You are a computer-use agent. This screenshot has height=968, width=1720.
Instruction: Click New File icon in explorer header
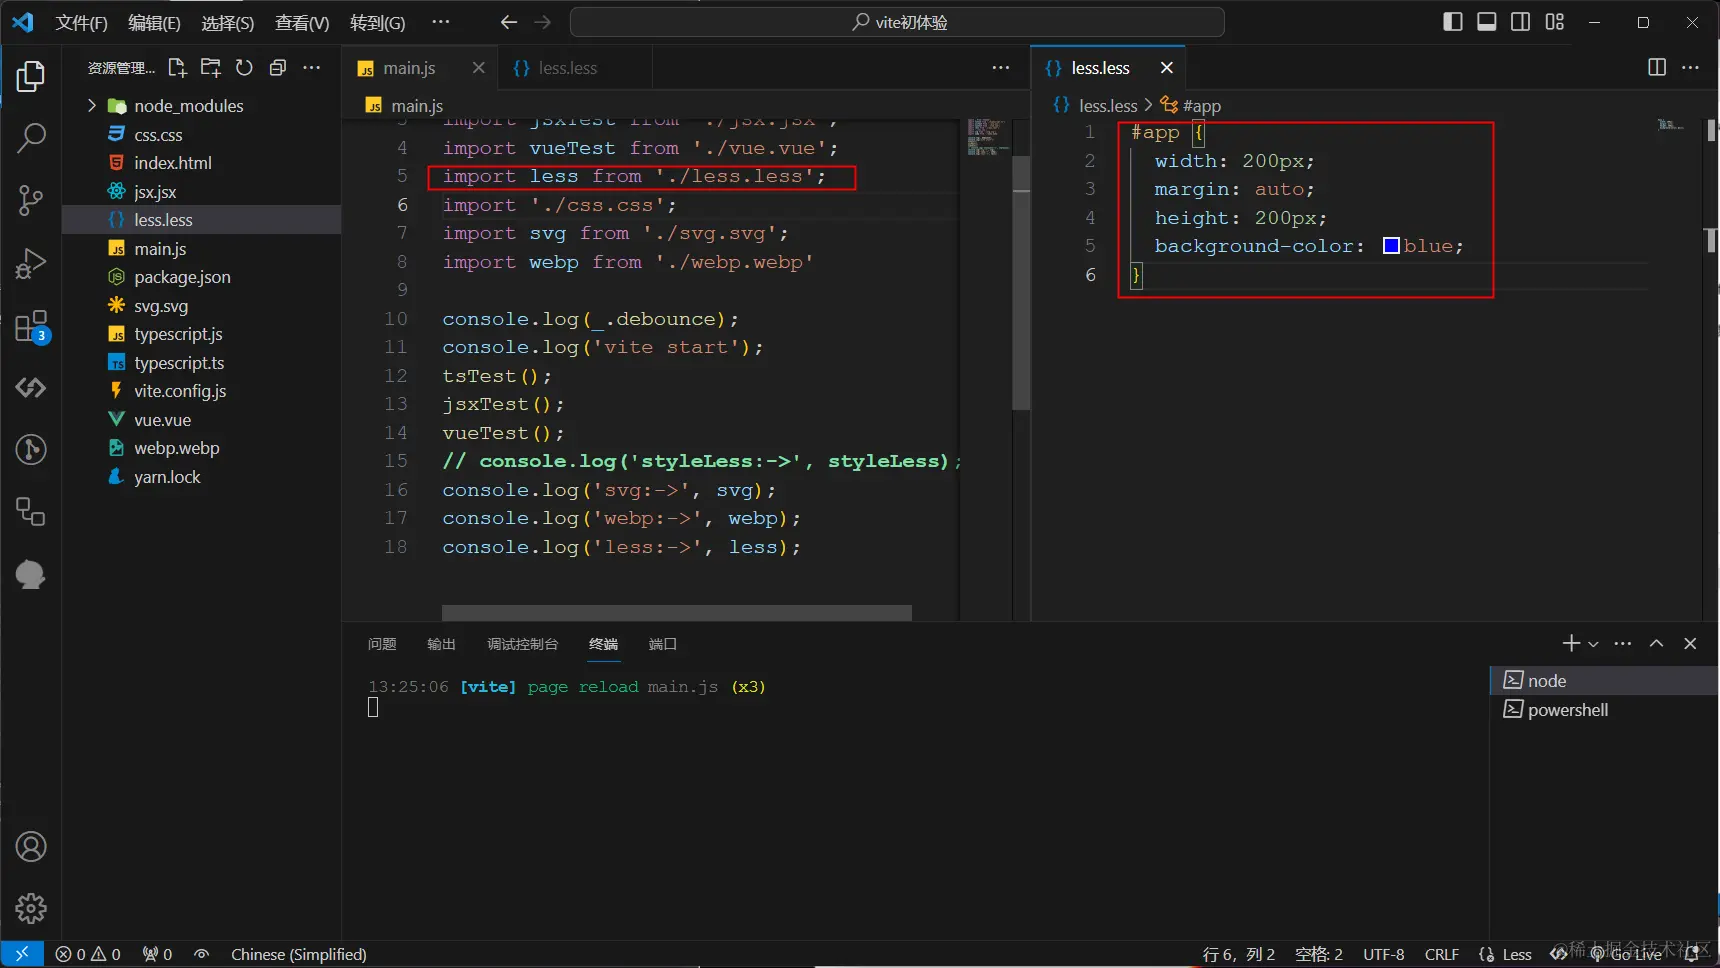pyautogui.click(x=177, y=68)
